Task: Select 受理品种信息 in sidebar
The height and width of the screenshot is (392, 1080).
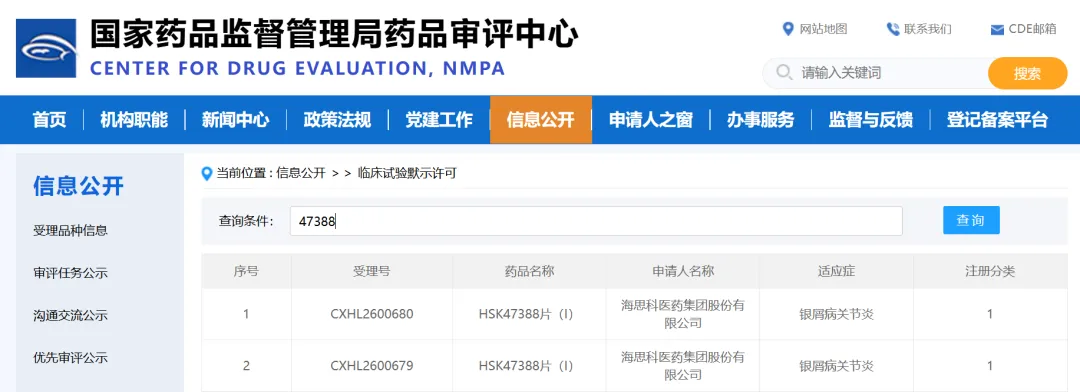Action: point(70,230)
